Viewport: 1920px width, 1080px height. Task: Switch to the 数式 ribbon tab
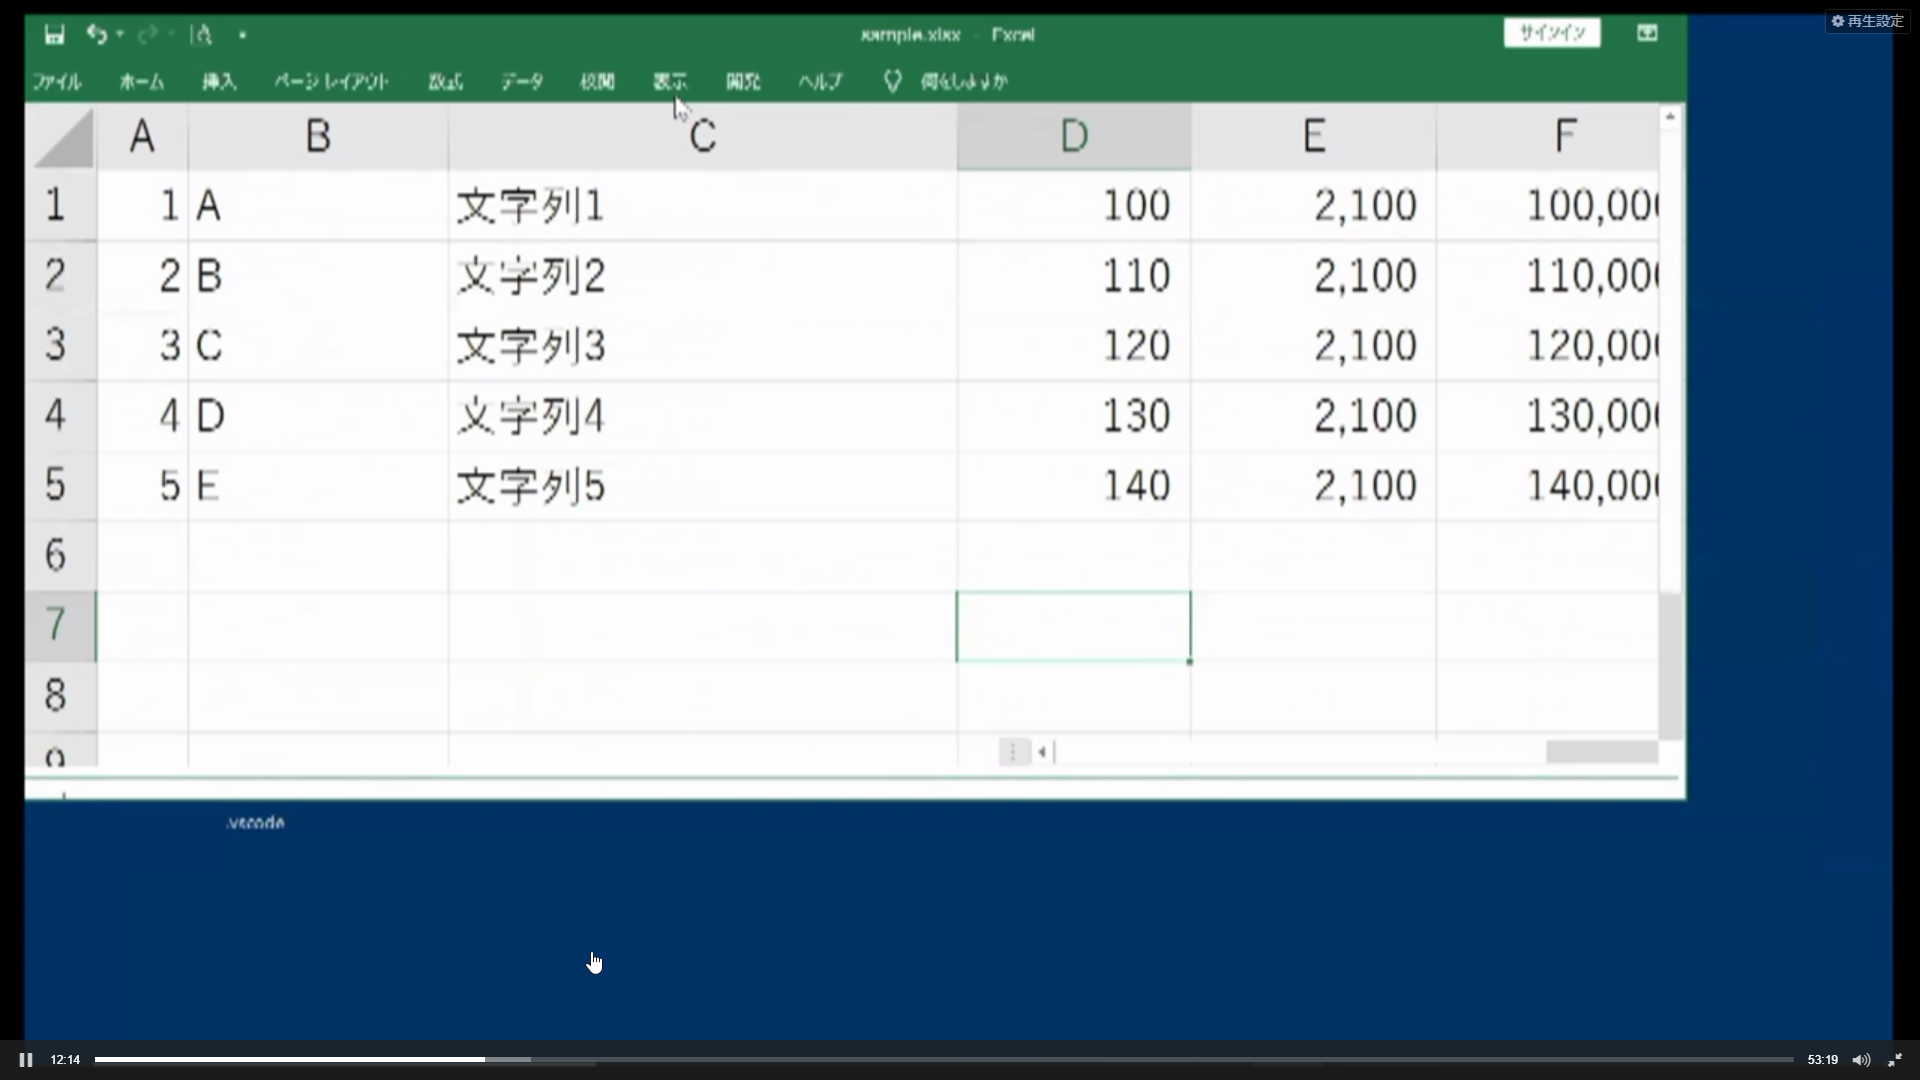(x=445, y=81)
